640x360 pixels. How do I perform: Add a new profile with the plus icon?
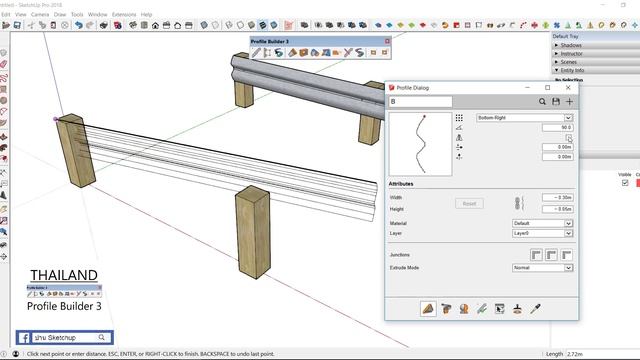pyautogui.click(x=569, y=102)
